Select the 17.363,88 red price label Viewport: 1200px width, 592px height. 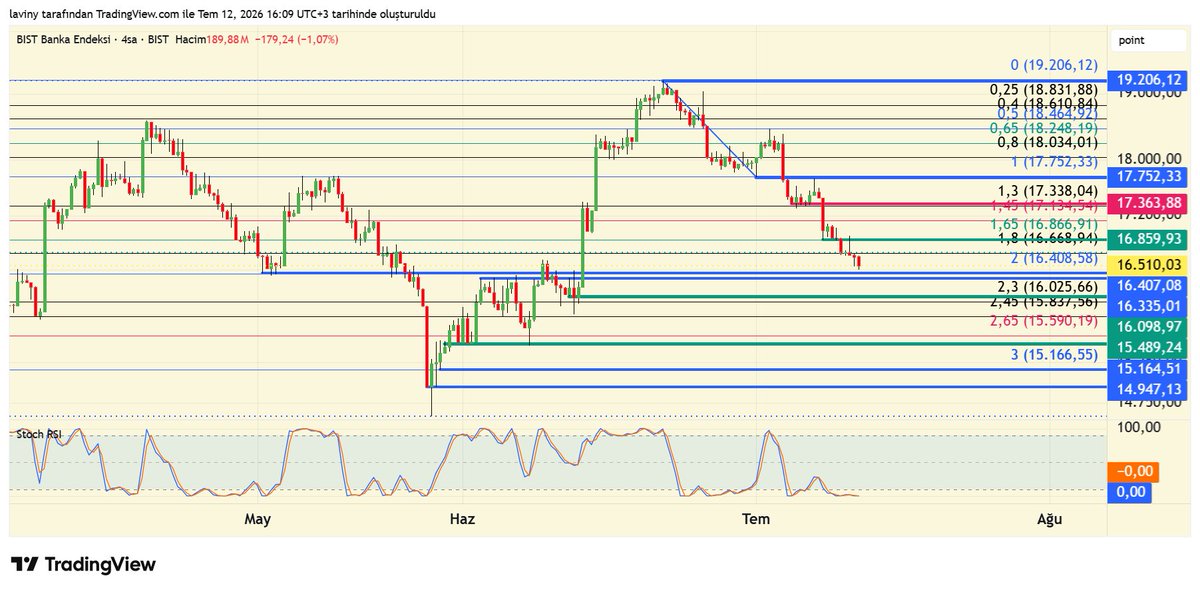[x=1149, y=203]
